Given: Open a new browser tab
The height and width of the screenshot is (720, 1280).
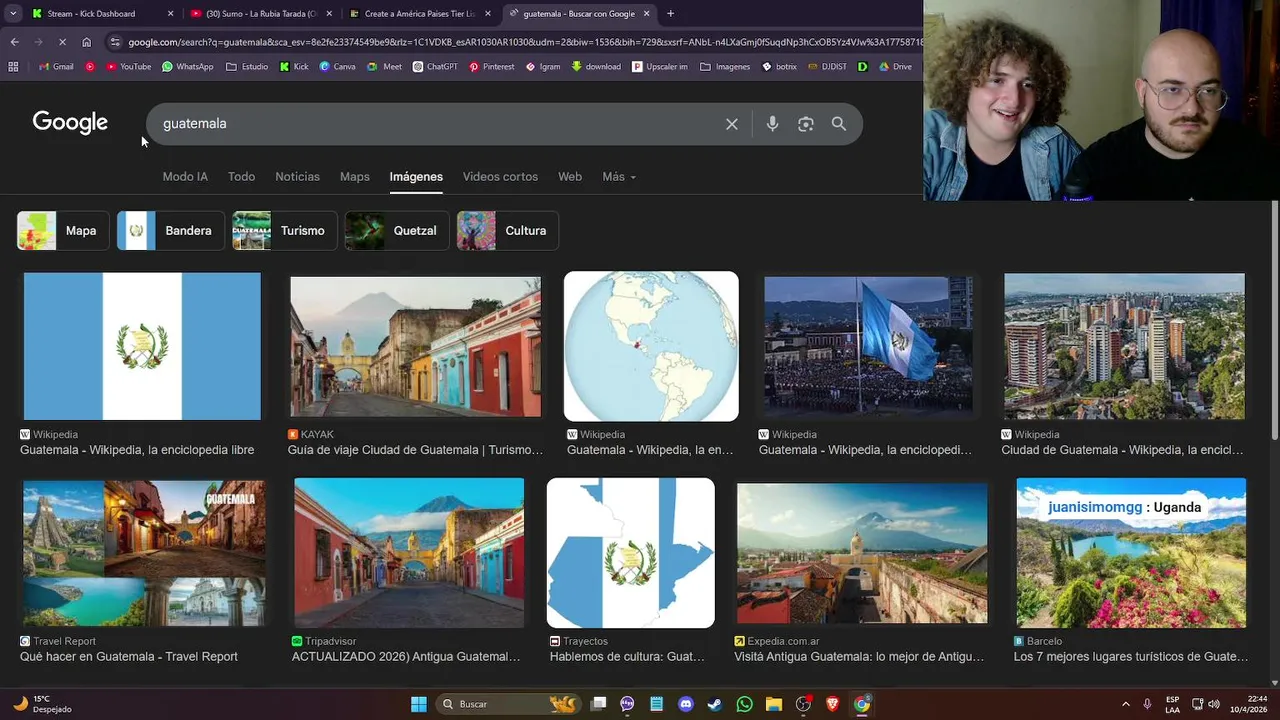Looking at the screenshot, I should pyautogui.click(x=670, y=14).
